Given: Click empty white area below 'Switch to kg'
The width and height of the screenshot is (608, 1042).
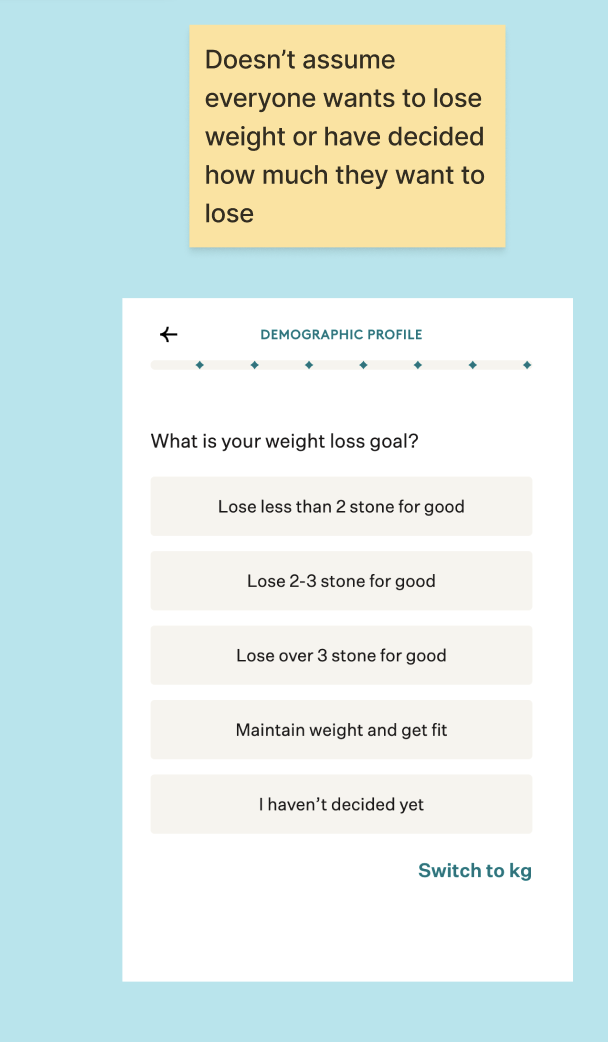Looking at the screenshot, I should point(348,930).
